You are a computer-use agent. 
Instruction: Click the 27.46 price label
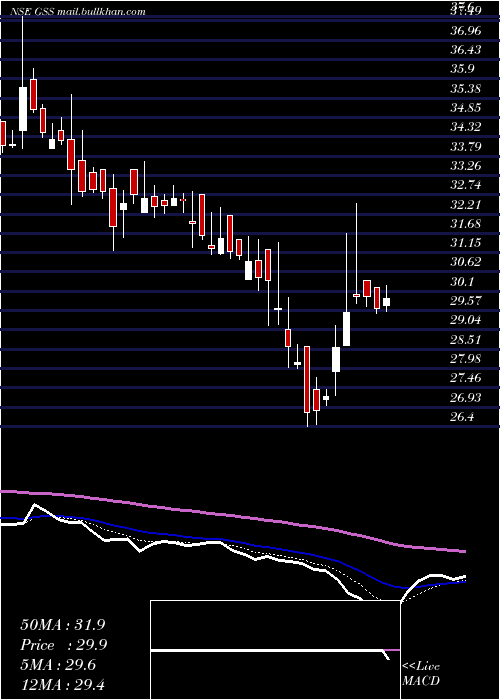[x=466, y=378]
